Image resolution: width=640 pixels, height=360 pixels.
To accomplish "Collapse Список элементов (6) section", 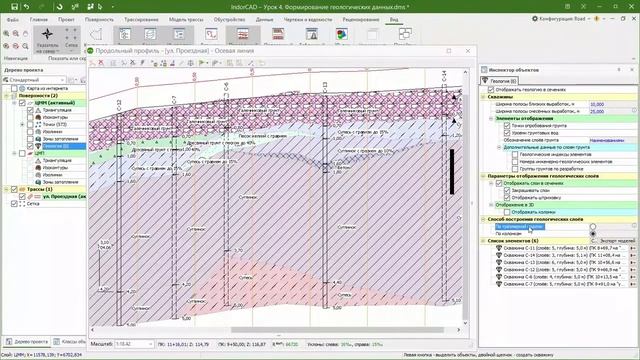I will [483, 241].
